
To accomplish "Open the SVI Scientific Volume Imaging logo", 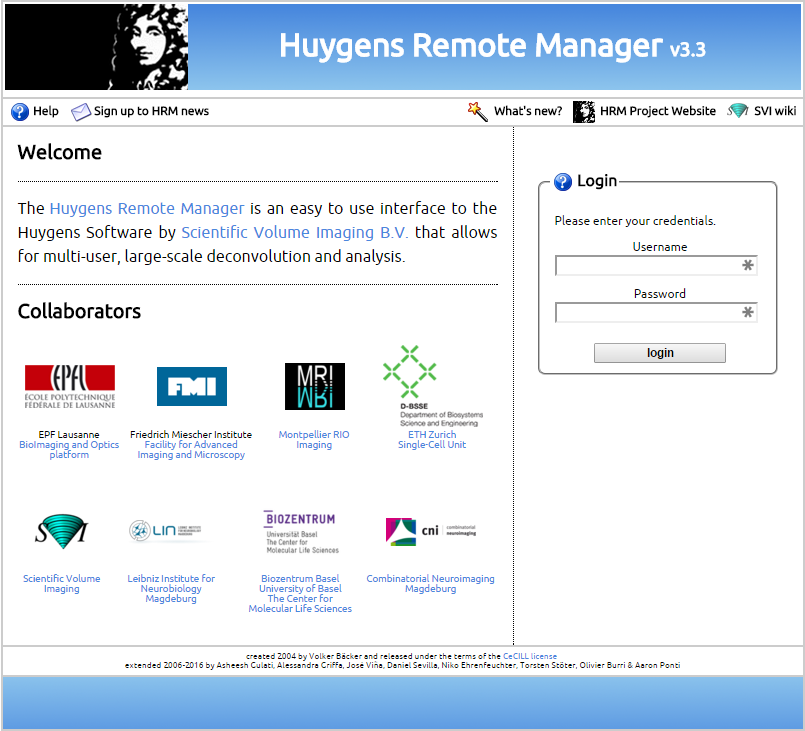I will [x=62, y=531].
